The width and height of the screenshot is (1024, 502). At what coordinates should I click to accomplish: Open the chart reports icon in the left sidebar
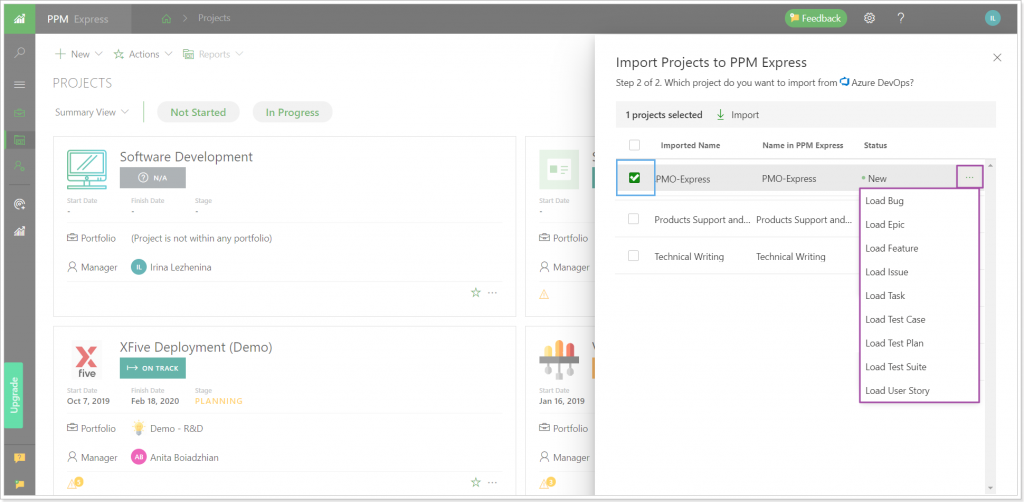coord(20,231)
